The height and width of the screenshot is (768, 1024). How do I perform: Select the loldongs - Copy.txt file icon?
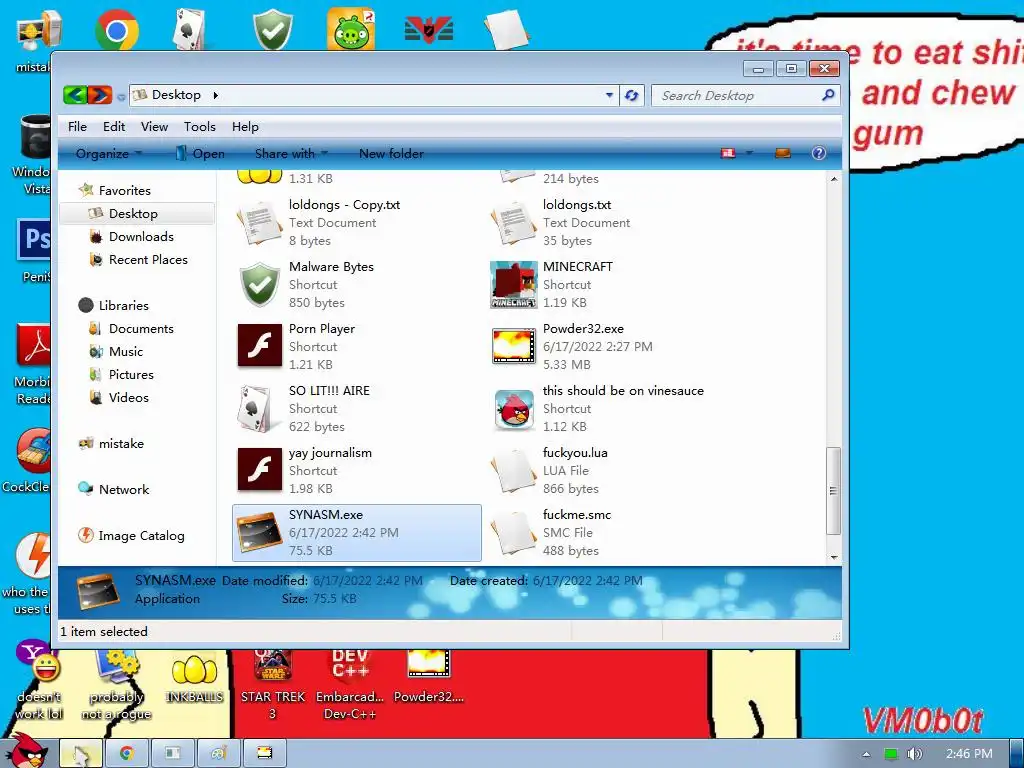pos(259,223)
